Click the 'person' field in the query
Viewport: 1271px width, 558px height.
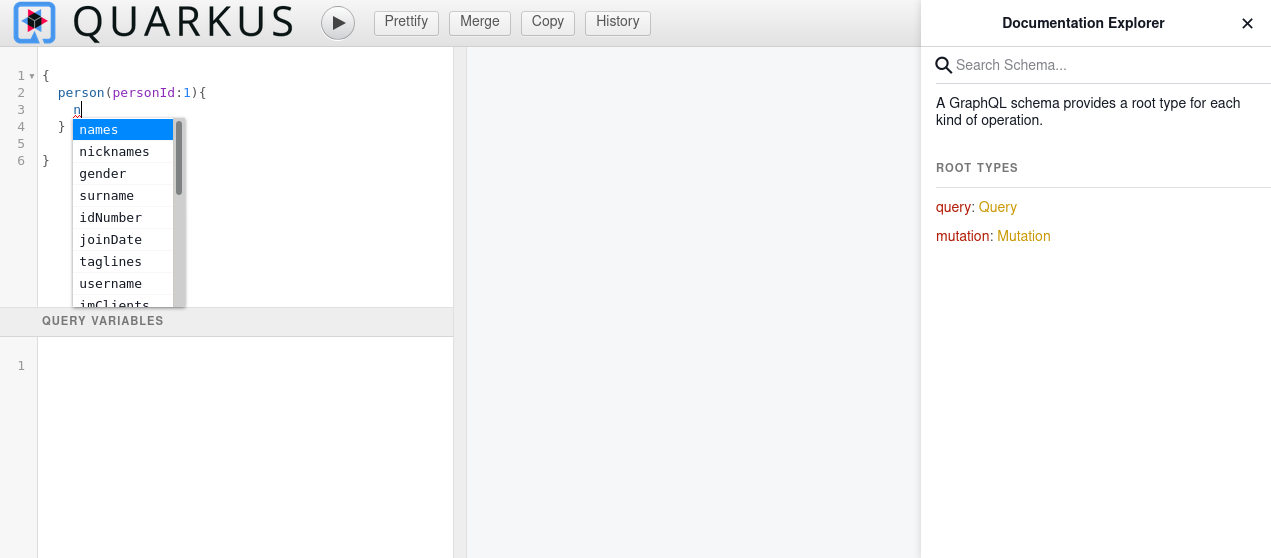tap(81, 93)
